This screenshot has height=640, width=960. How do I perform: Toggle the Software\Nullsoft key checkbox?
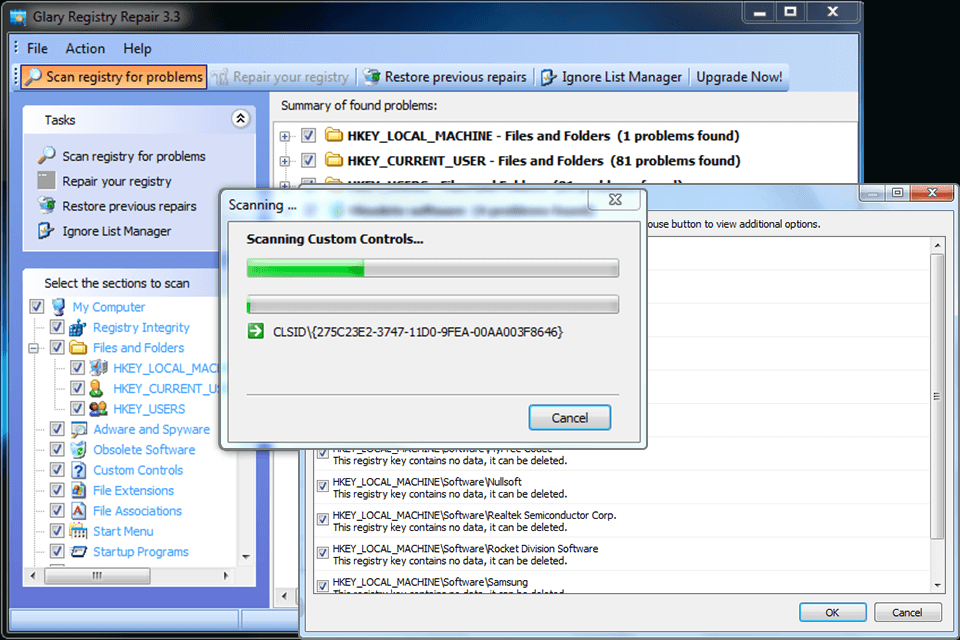tap(322, 486)
